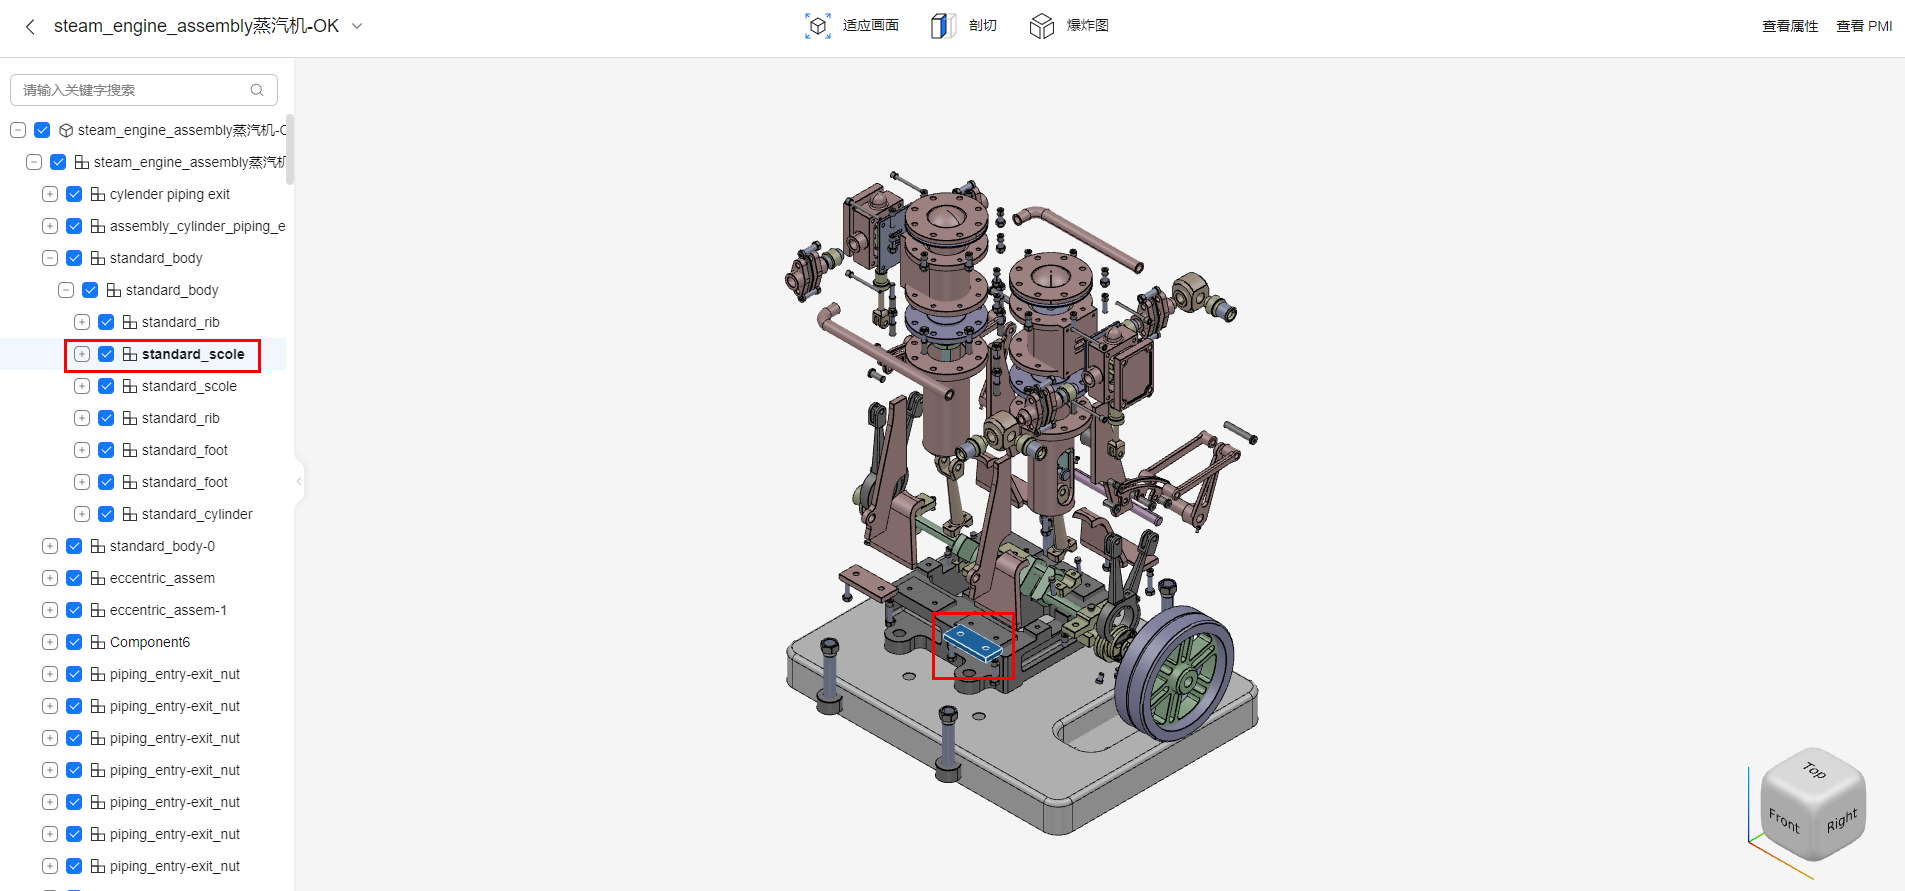Select standard_cylinder tree row
1905x891 pixels.
143,514
